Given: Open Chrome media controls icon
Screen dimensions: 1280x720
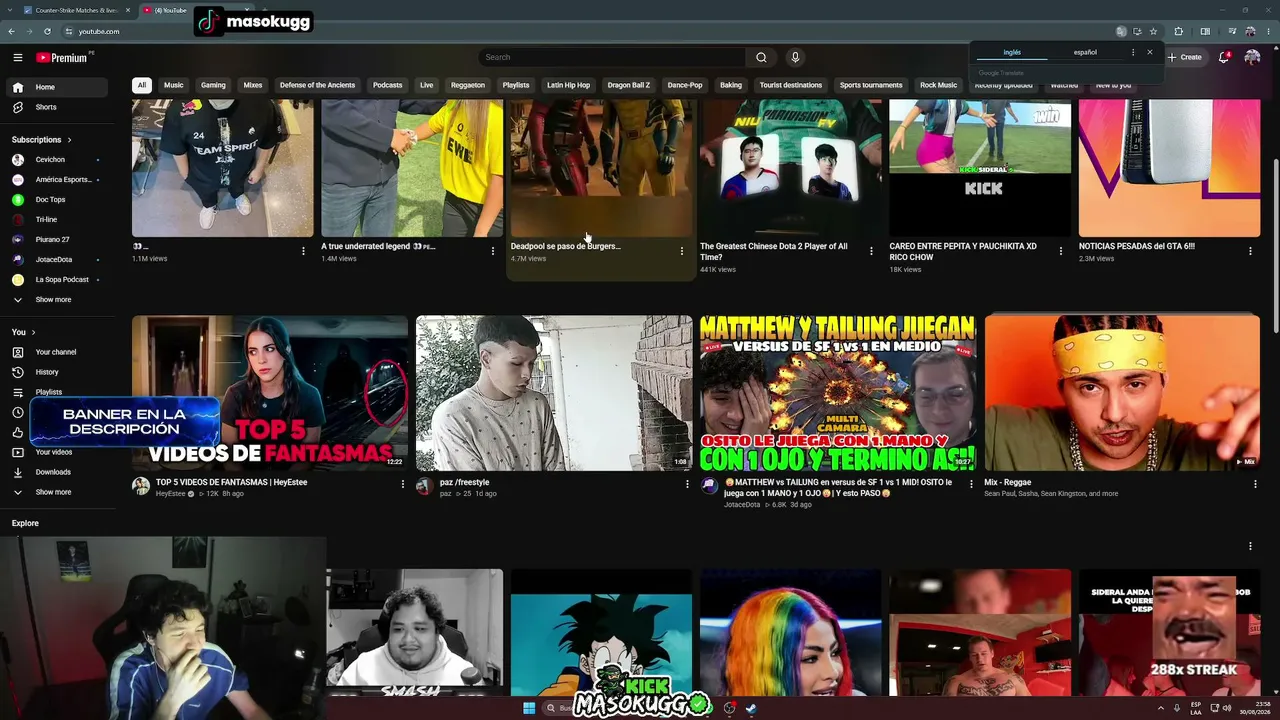Looking at the screenshot, I should 1231,31.
